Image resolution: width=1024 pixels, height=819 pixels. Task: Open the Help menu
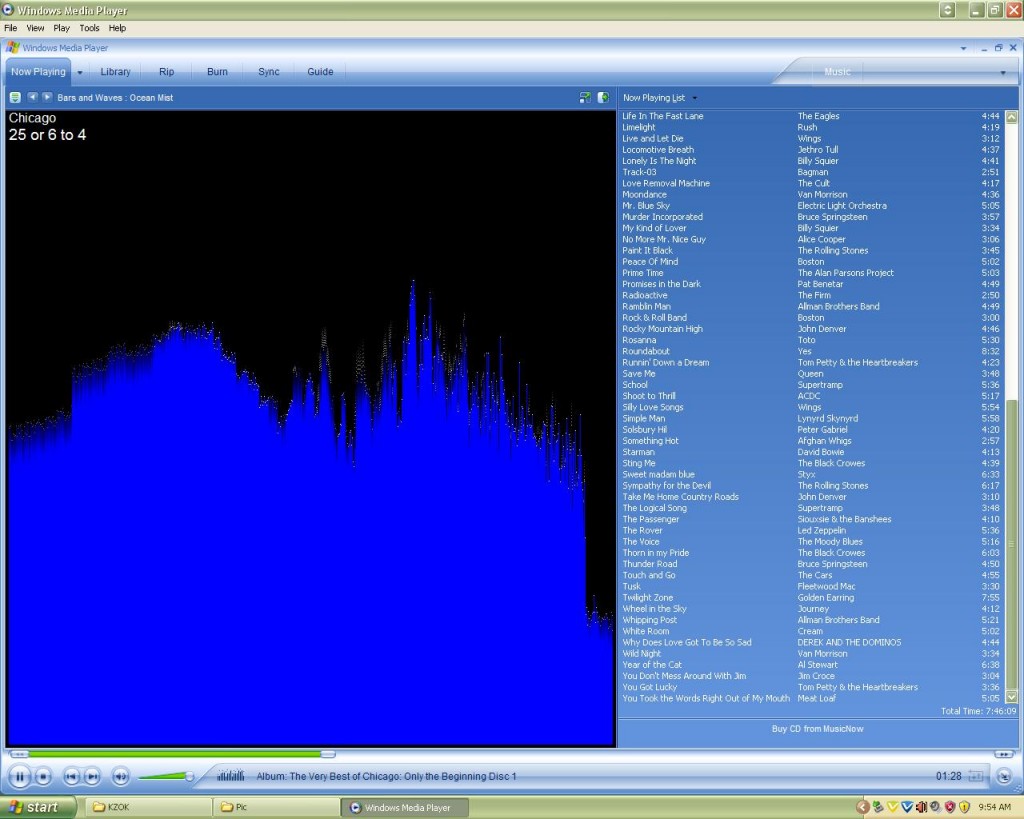(x=118, y=28)
